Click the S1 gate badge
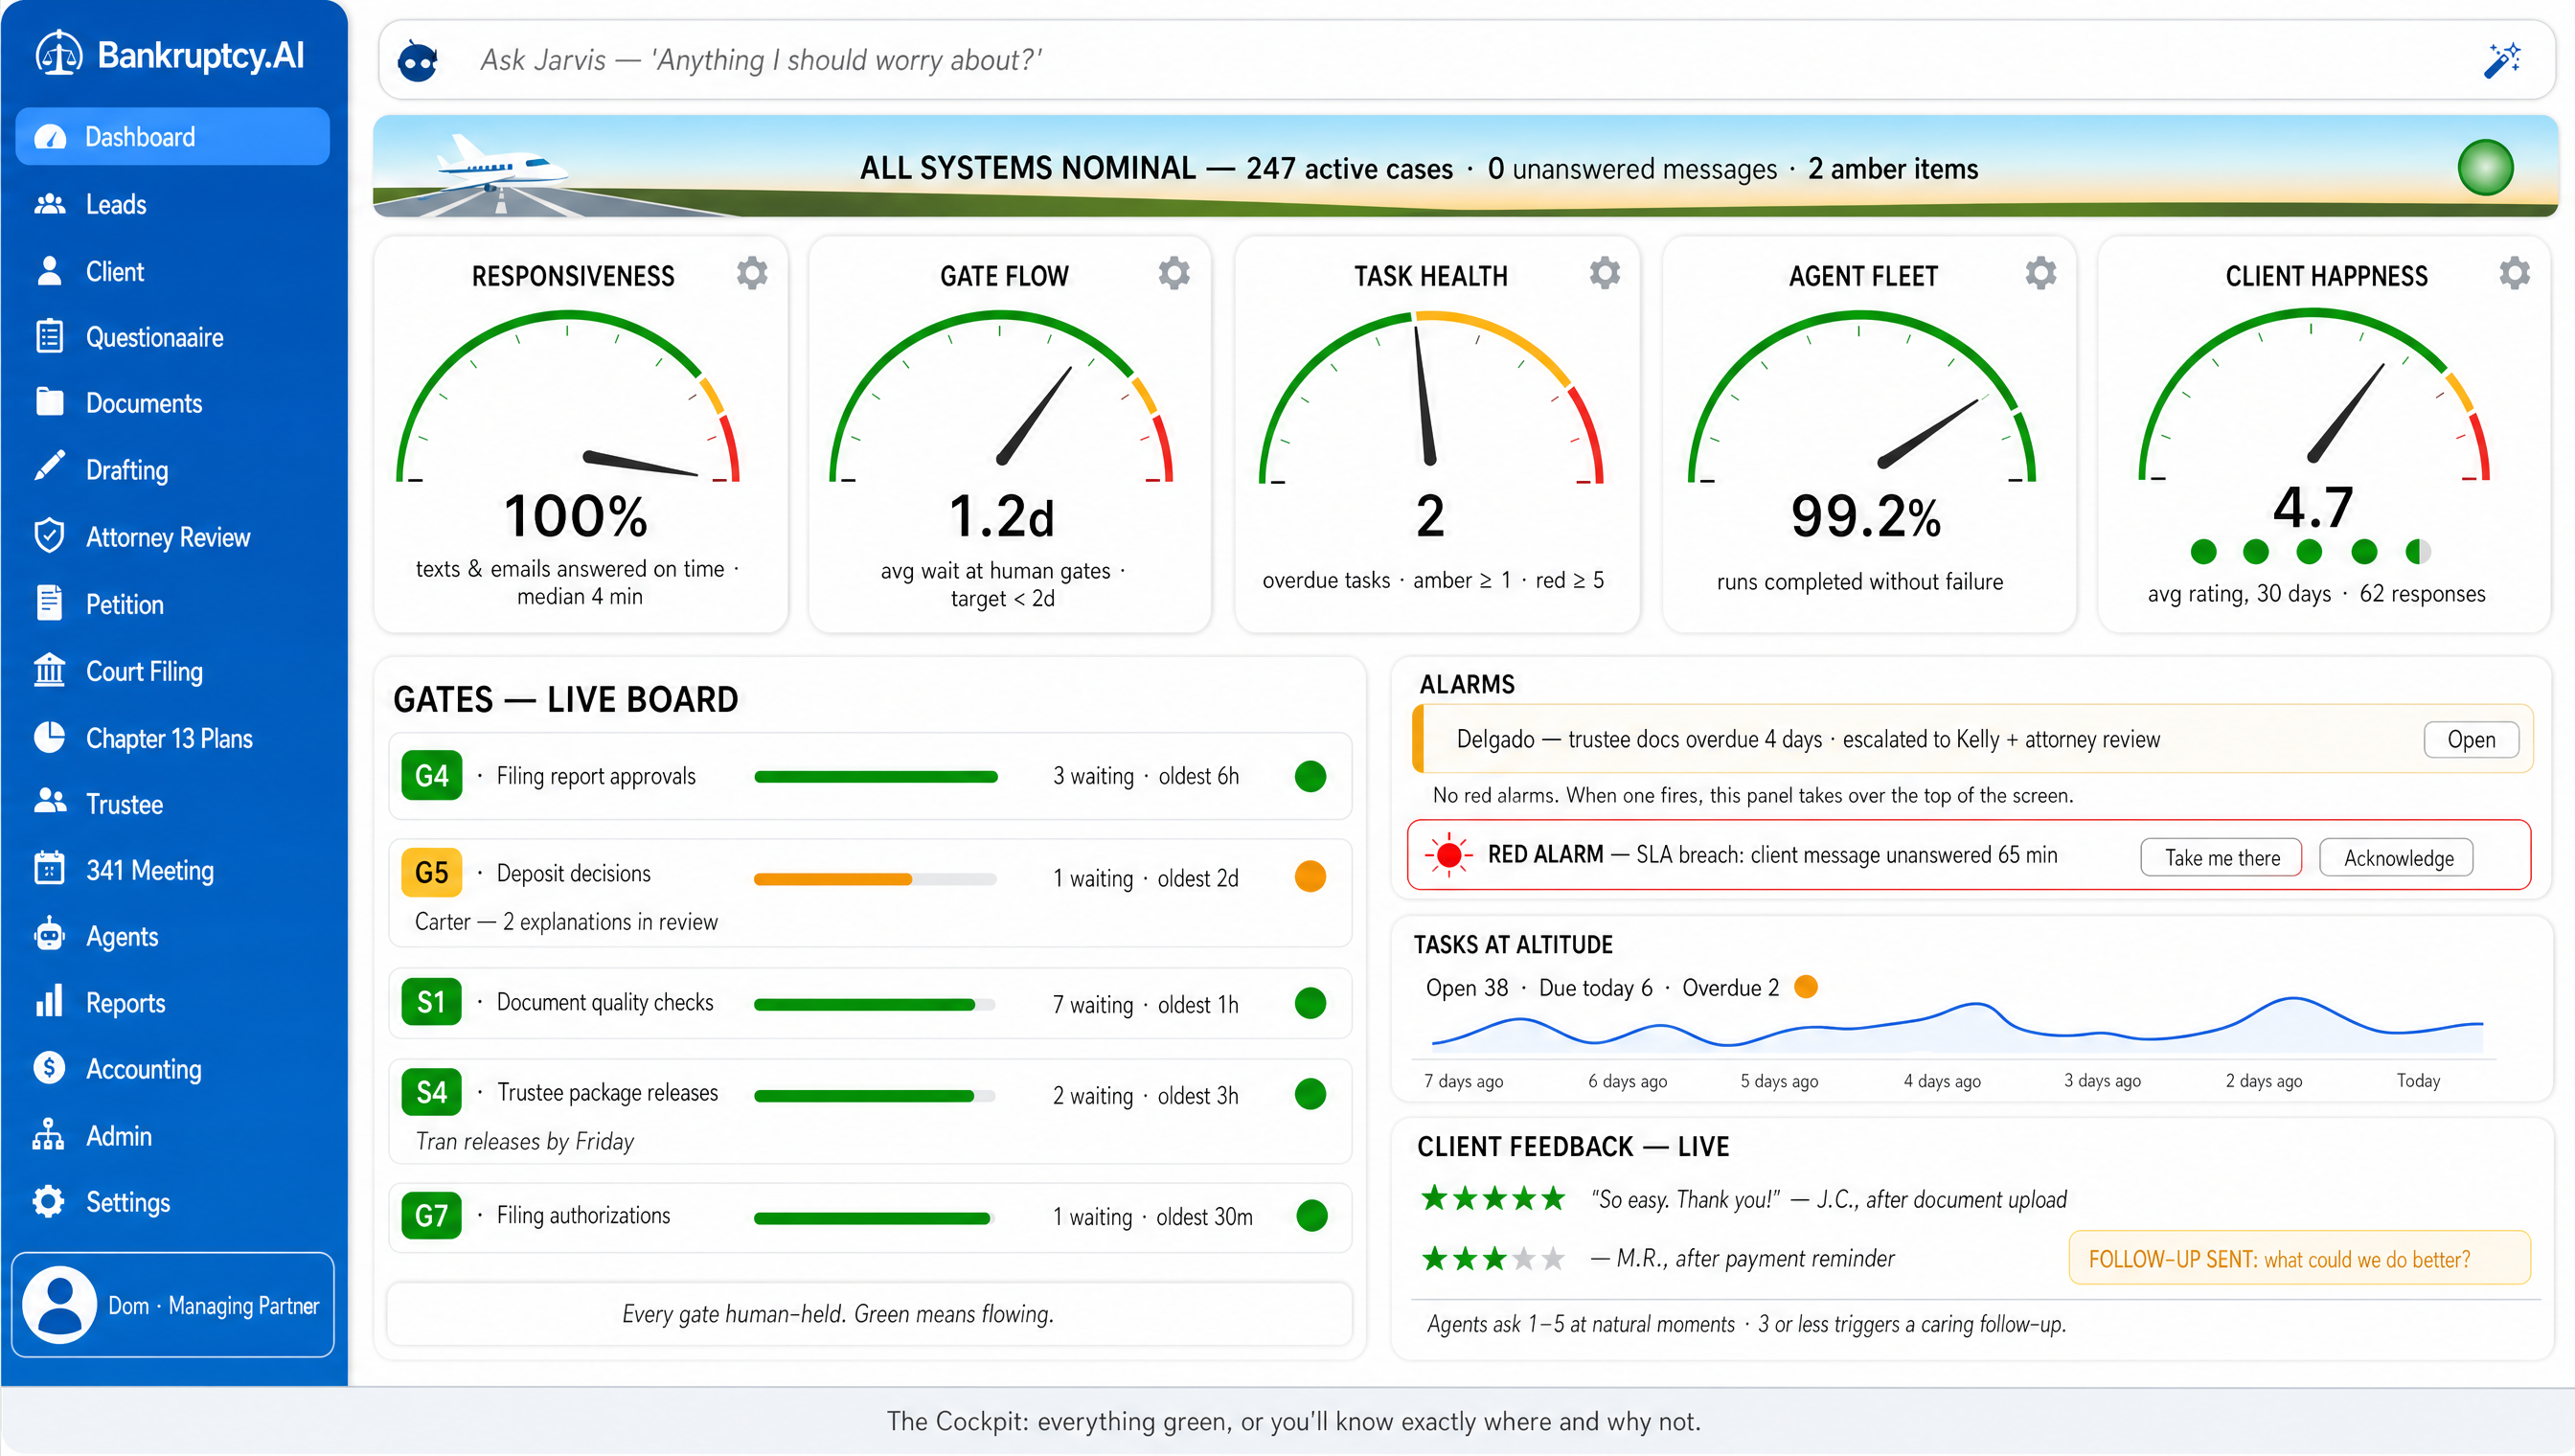Viewport: 2575px width, 1456px height. (x=431, y=1001)
